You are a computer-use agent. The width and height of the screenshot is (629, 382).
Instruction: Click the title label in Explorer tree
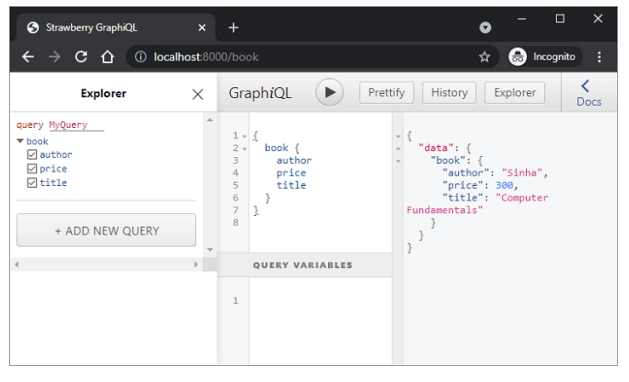click(x=53, y=183)
